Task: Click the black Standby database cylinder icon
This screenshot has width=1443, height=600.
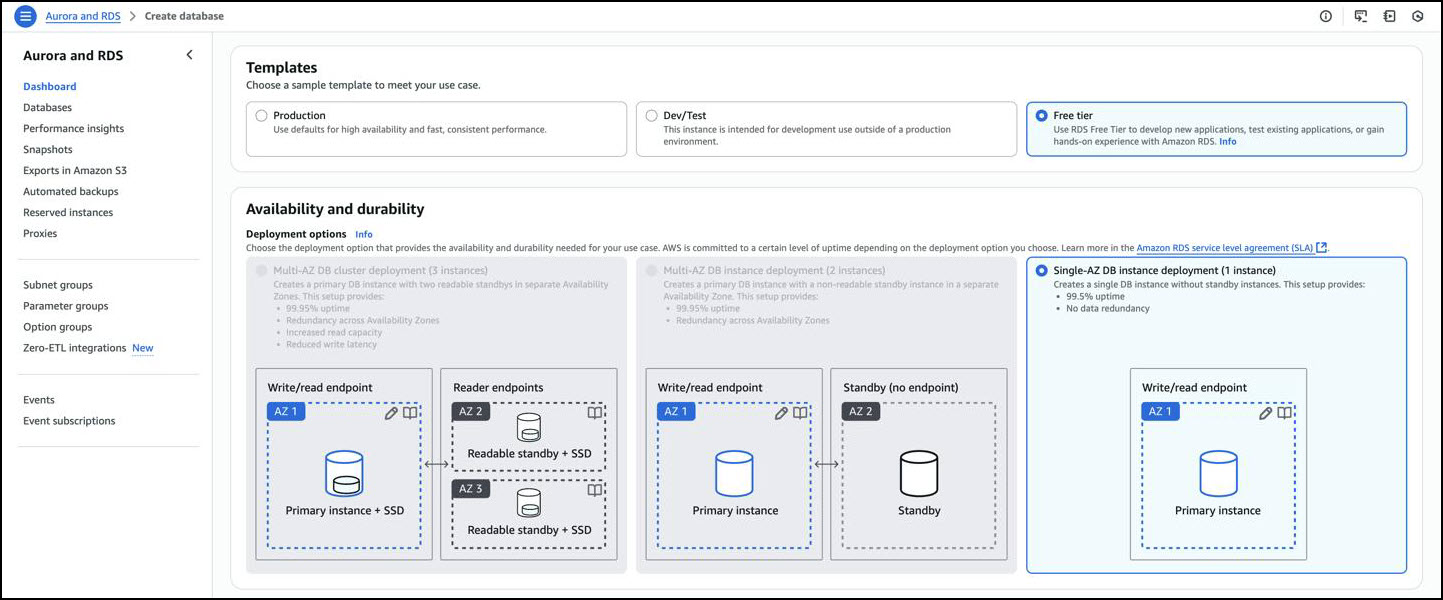Action: 919,473
